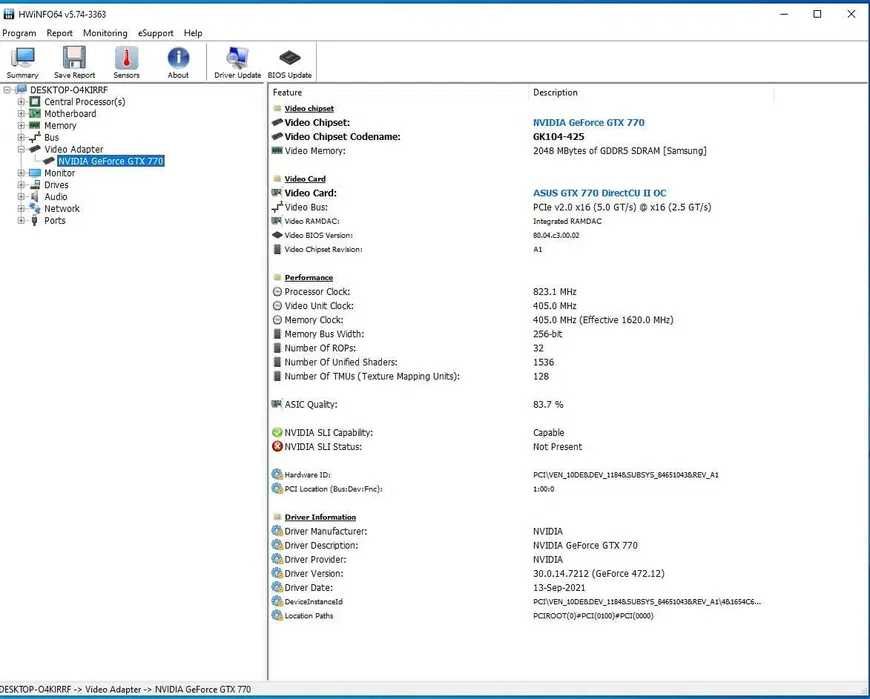Click the Driver Information section heading

tap(320, 517)
